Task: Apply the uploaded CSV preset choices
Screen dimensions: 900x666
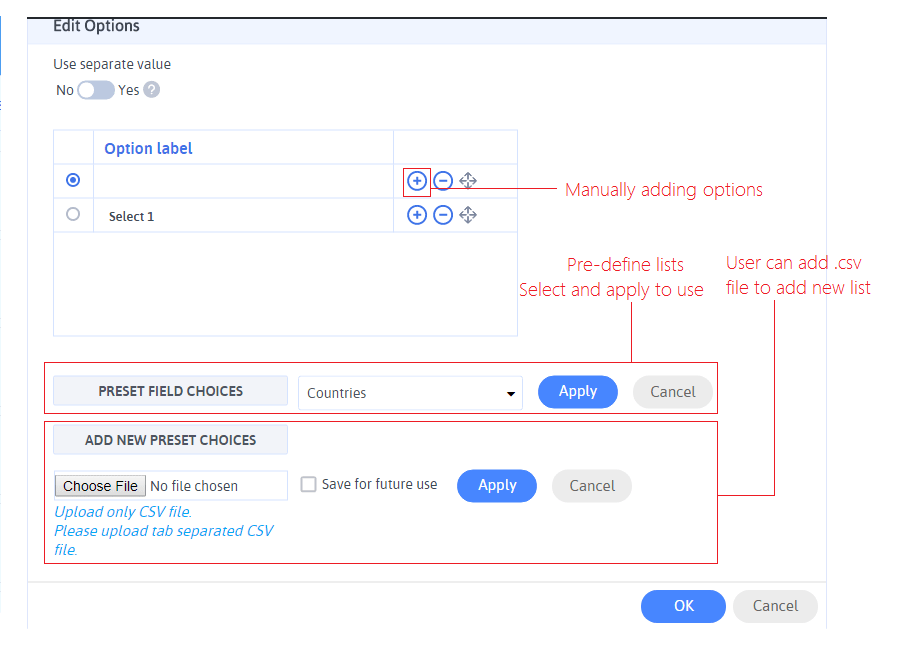Action: pos(496,486)
